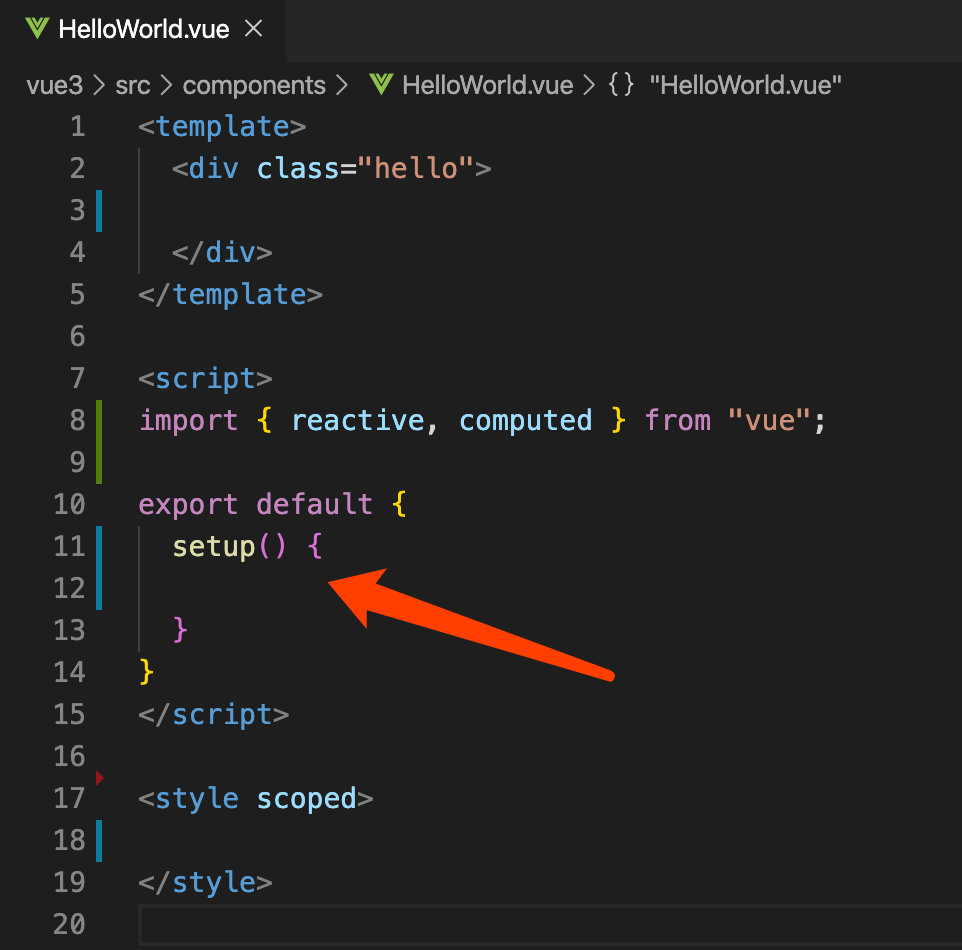Click the import keyword on line 8
962x950 pixels.
coord(188,422)
